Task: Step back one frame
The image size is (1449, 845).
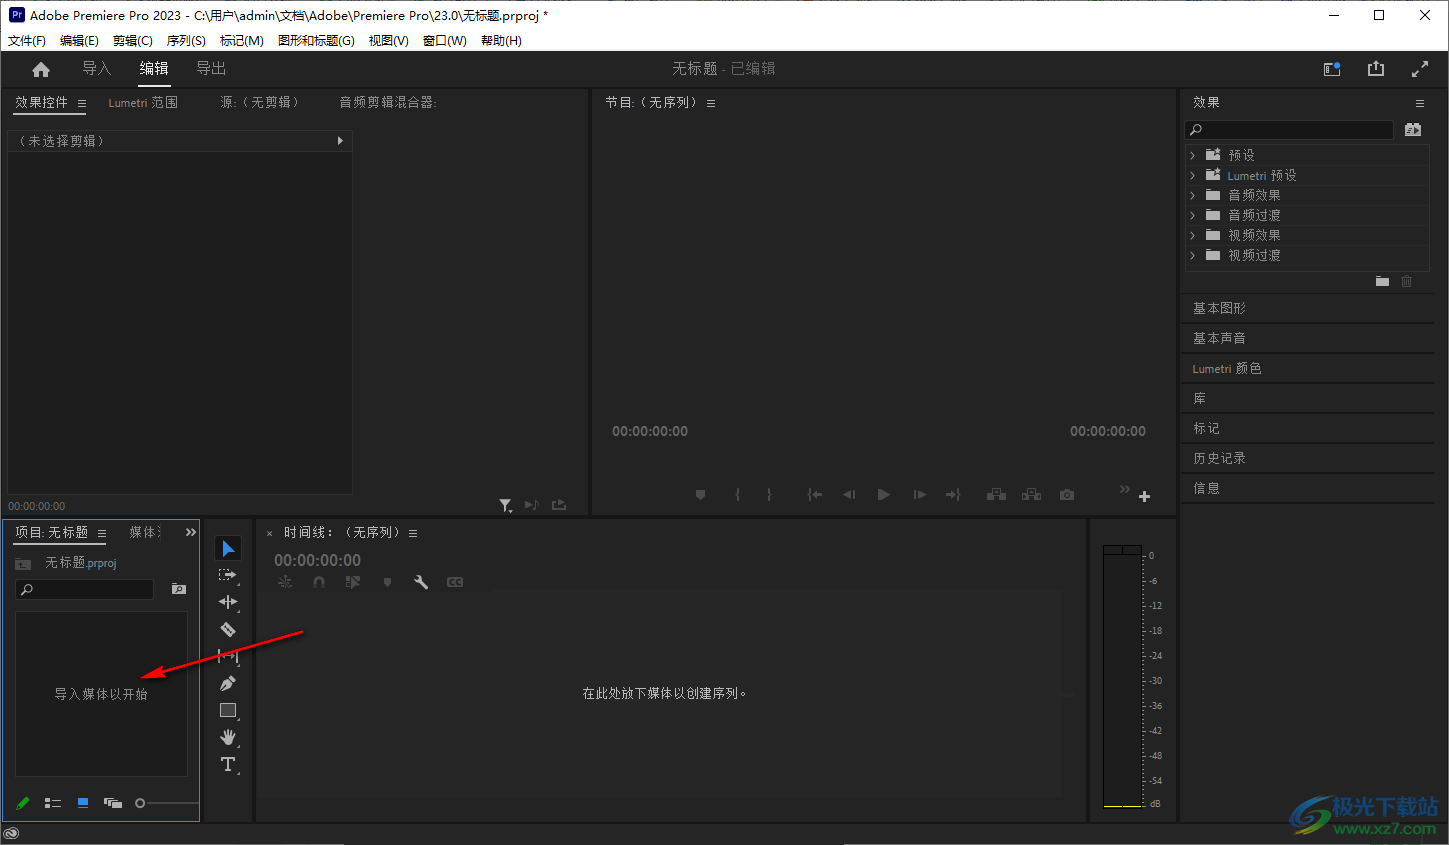Action: 849,495
